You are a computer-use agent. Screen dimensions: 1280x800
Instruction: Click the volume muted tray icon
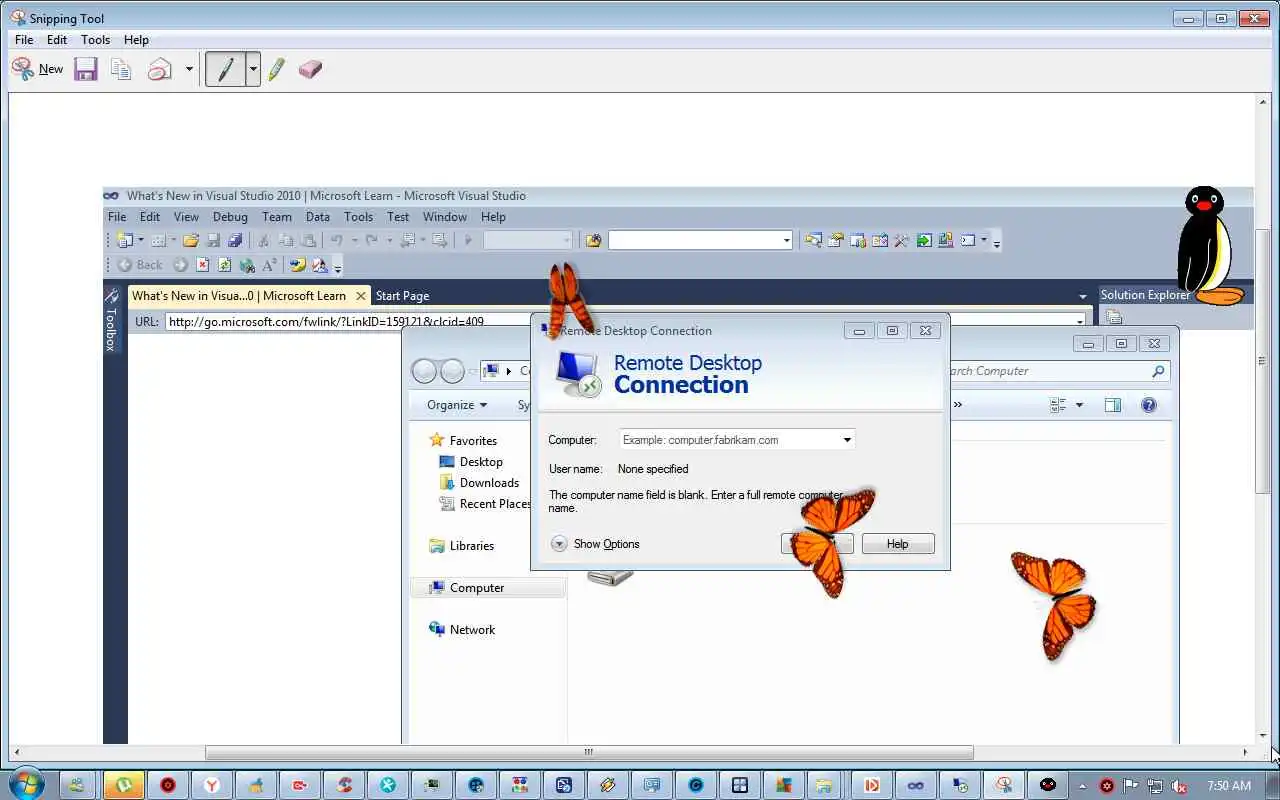1180,786
